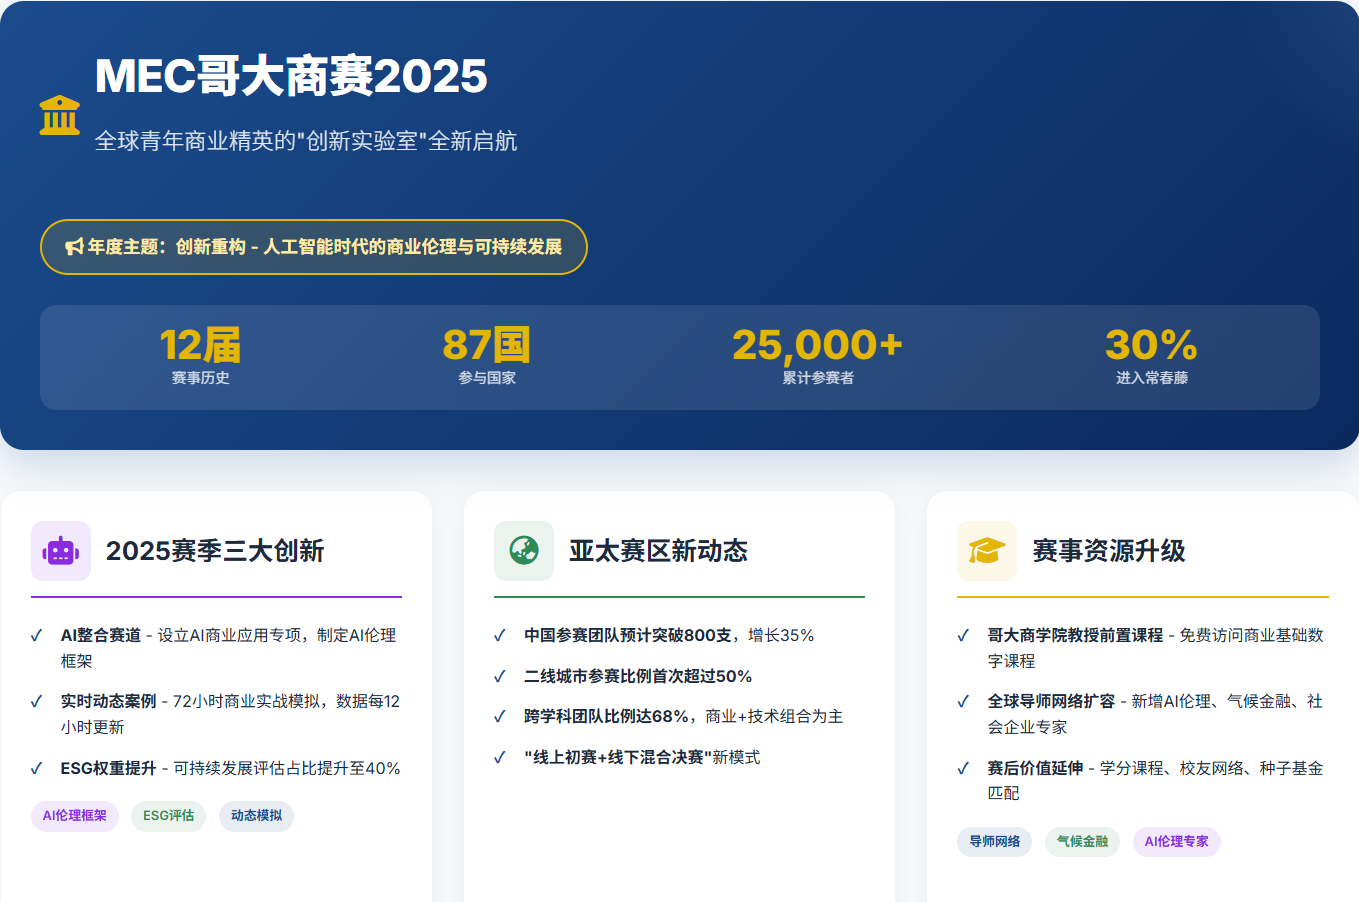Click the green globe icon

(524, 551)
